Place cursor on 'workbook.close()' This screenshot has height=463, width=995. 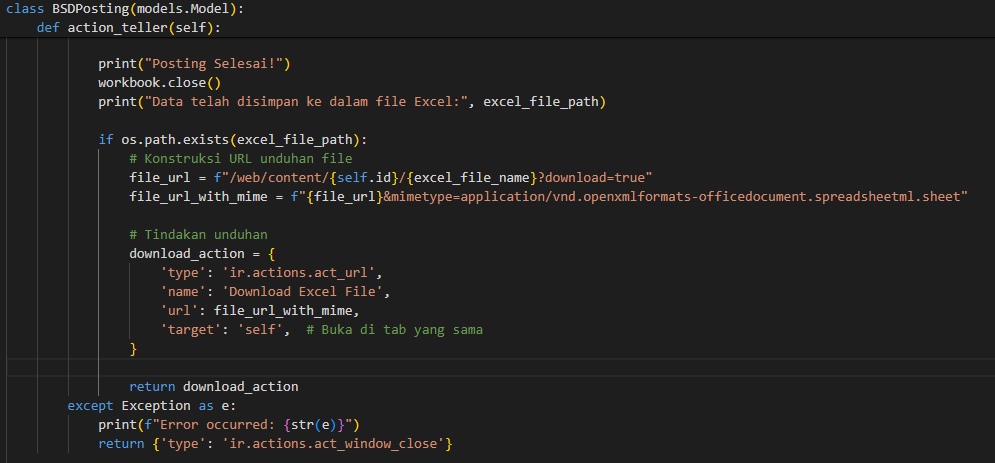click(x=159, y=83)
